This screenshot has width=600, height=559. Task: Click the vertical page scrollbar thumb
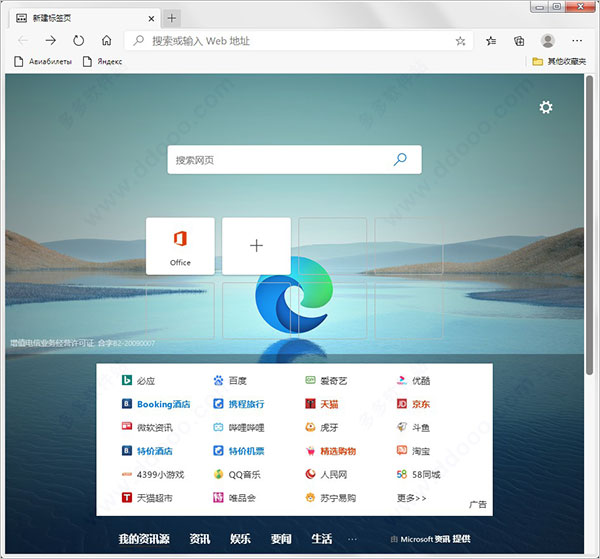point(590,225)
